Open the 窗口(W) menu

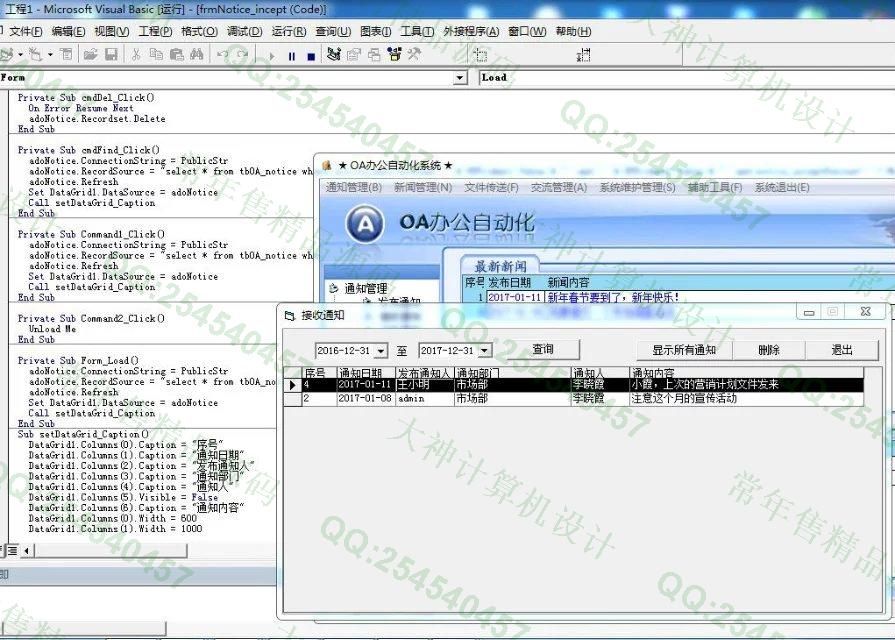click(x=527, y=31)
